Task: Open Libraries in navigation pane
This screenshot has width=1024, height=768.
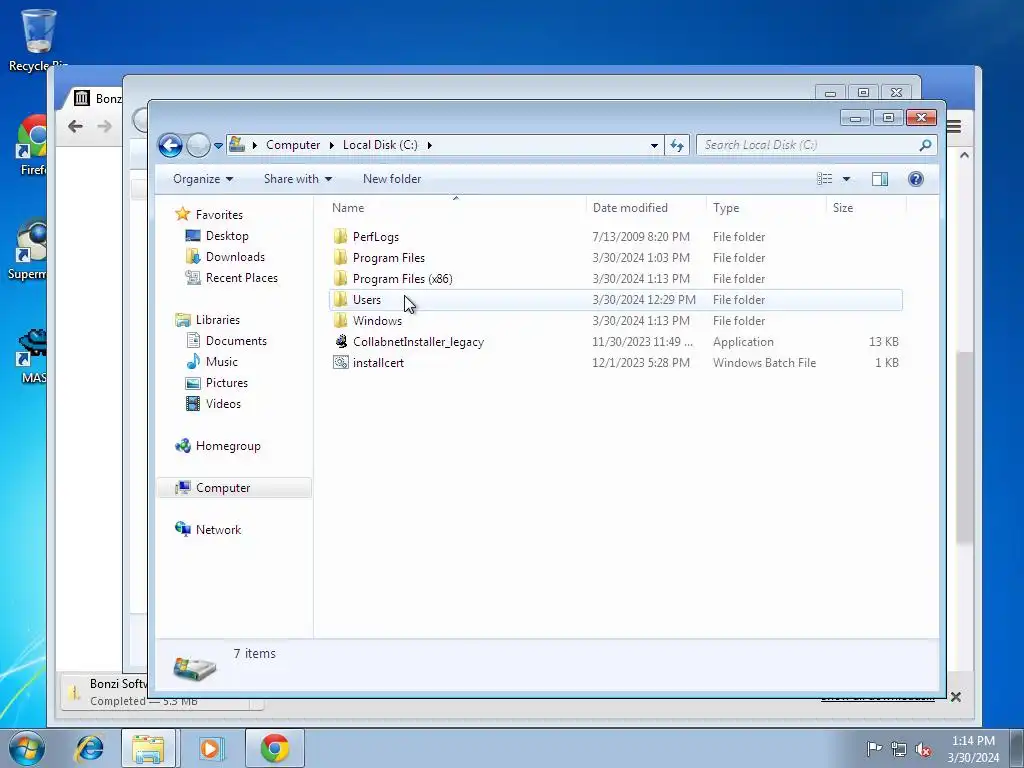Action: point(217,320)
